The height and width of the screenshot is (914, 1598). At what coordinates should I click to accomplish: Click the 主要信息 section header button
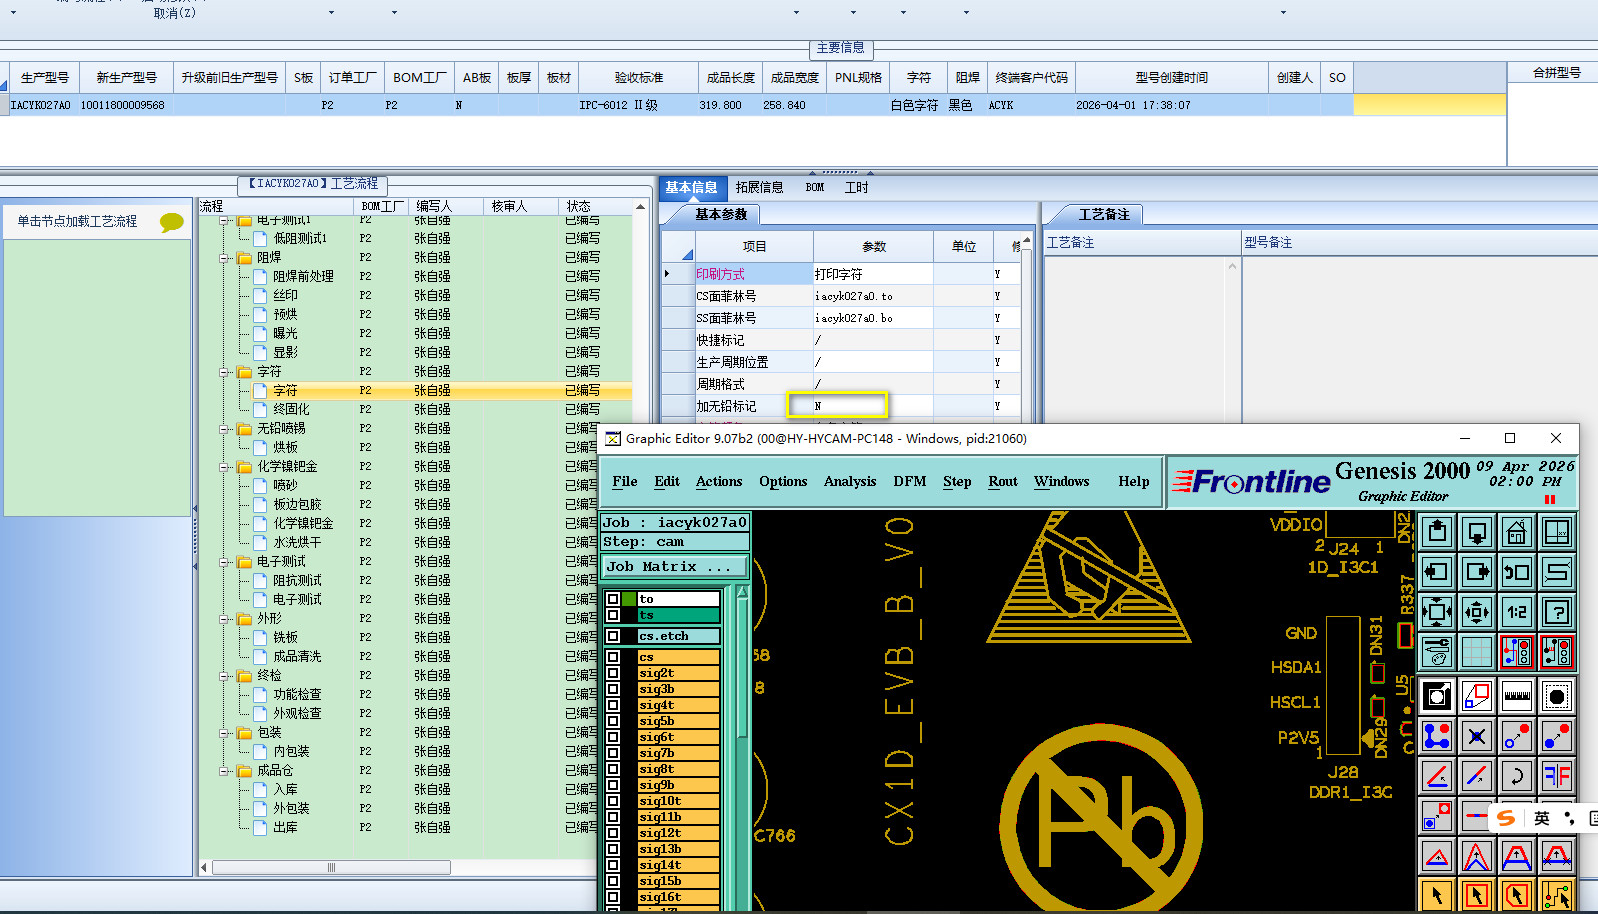click(841, 48)
